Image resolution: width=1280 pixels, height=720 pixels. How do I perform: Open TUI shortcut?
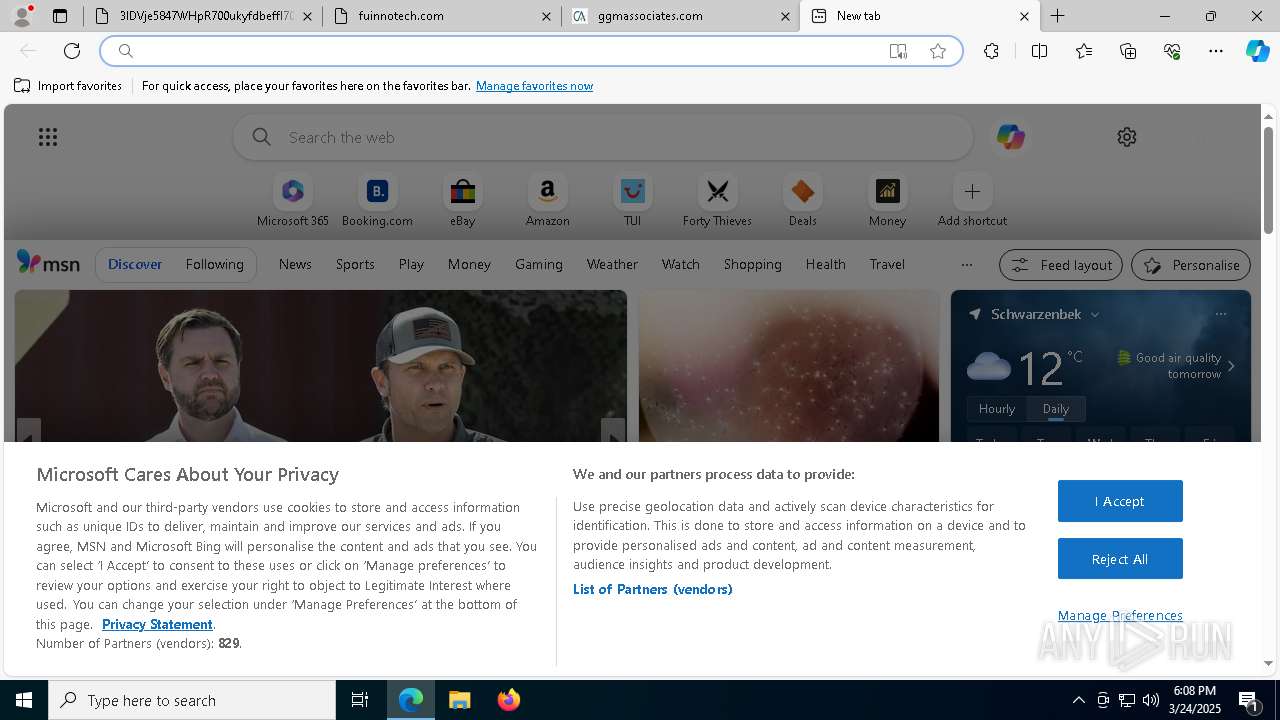click(x=632, y=200)
